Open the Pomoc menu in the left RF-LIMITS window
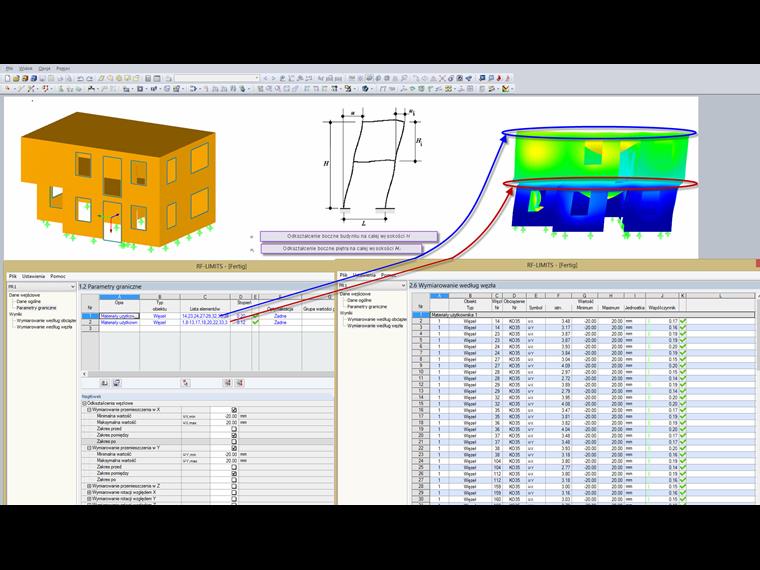Image resolution: width=760 pixels, height=570 pixels. 58,276
